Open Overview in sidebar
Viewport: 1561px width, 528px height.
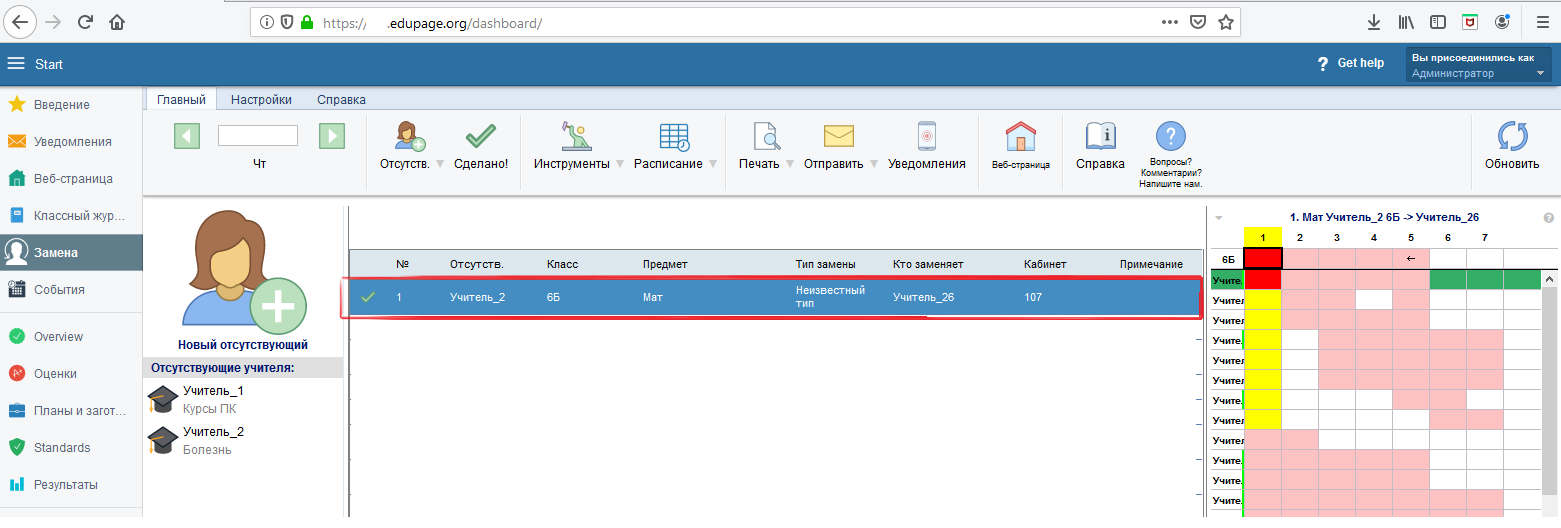tap(71, 337)
